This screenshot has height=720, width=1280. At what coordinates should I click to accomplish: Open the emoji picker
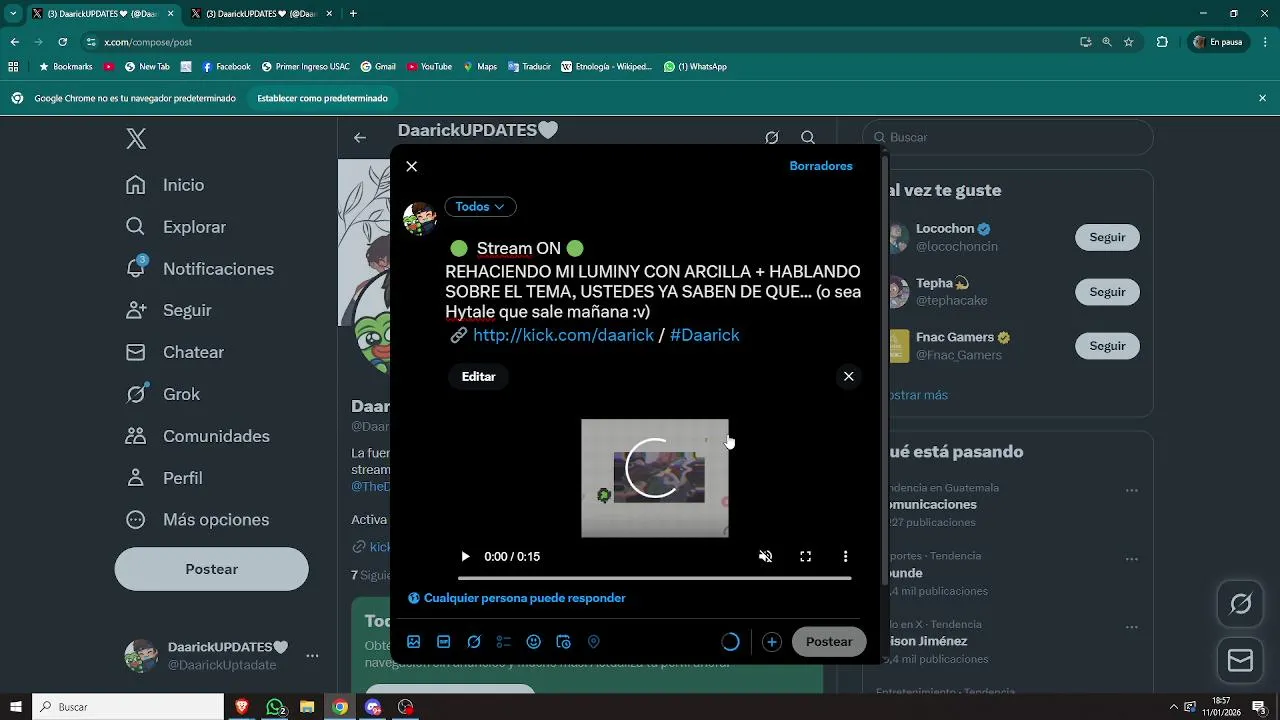pos(534,642)
